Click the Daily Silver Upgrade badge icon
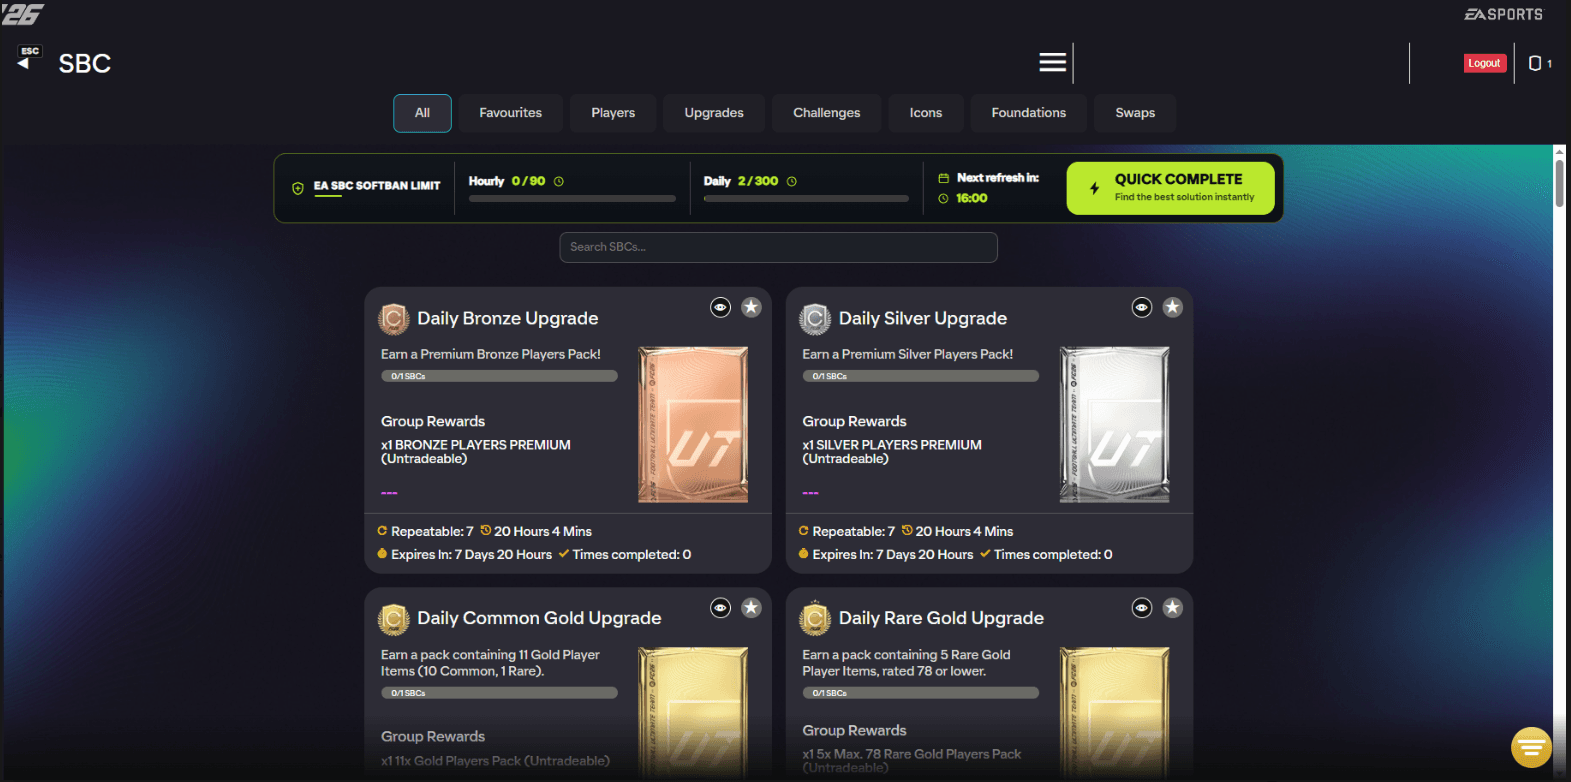1571x782 pixels. click(x=815, y=319)
